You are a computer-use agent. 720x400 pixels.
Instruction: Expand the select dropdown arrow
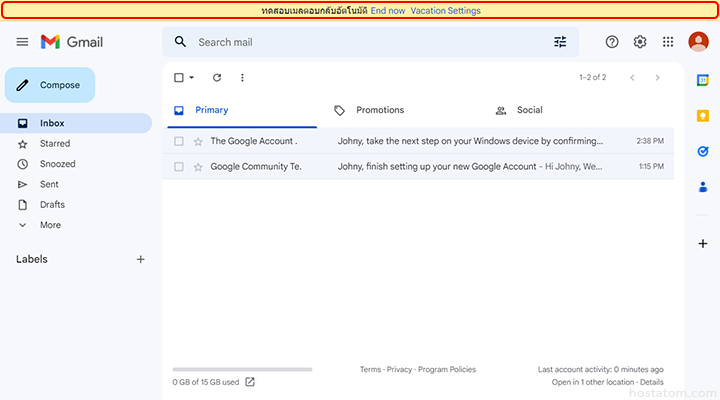pos(191,78)
